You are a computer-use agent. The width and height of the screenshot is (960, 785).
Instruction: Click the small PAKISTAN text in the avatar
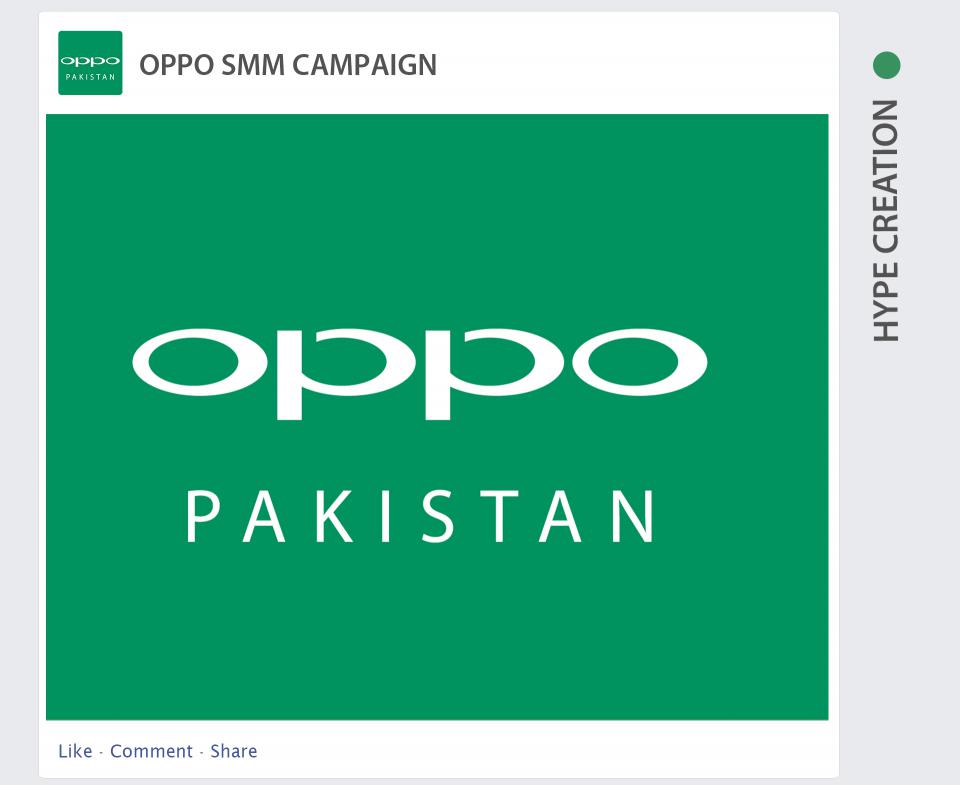(90, 77)
